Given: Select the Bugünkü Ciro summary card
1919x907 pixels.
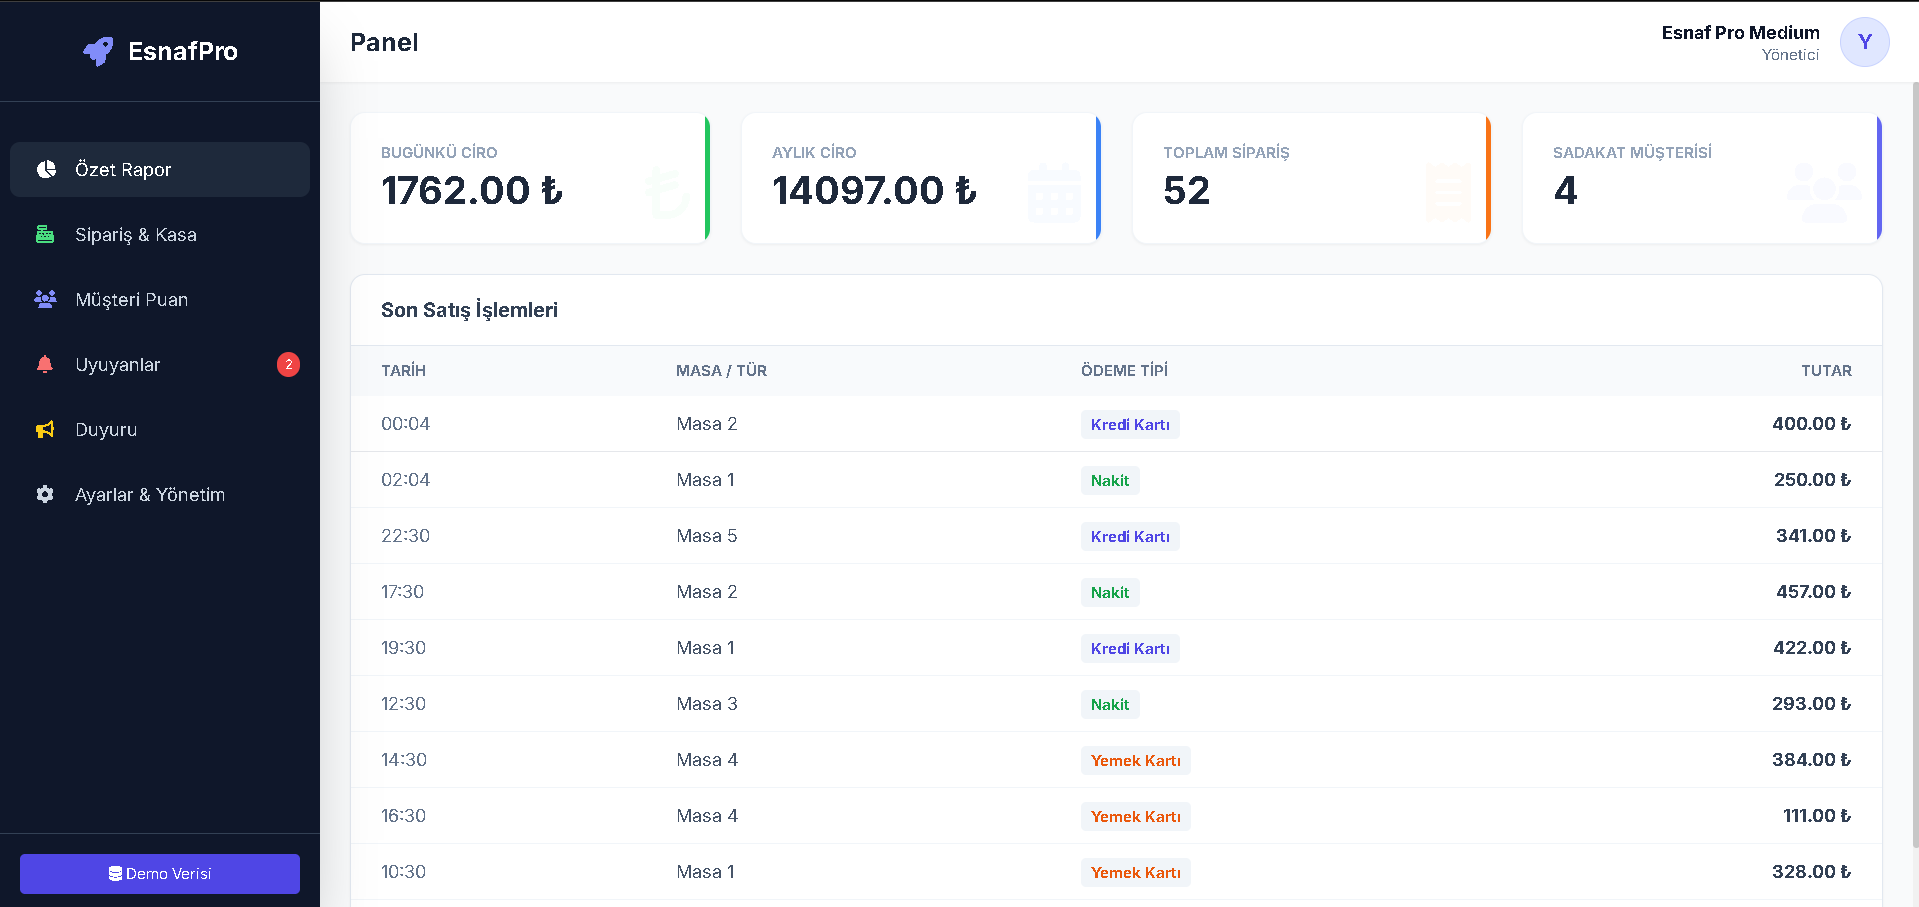Looking at the screenshot, I should pos(530,178).
